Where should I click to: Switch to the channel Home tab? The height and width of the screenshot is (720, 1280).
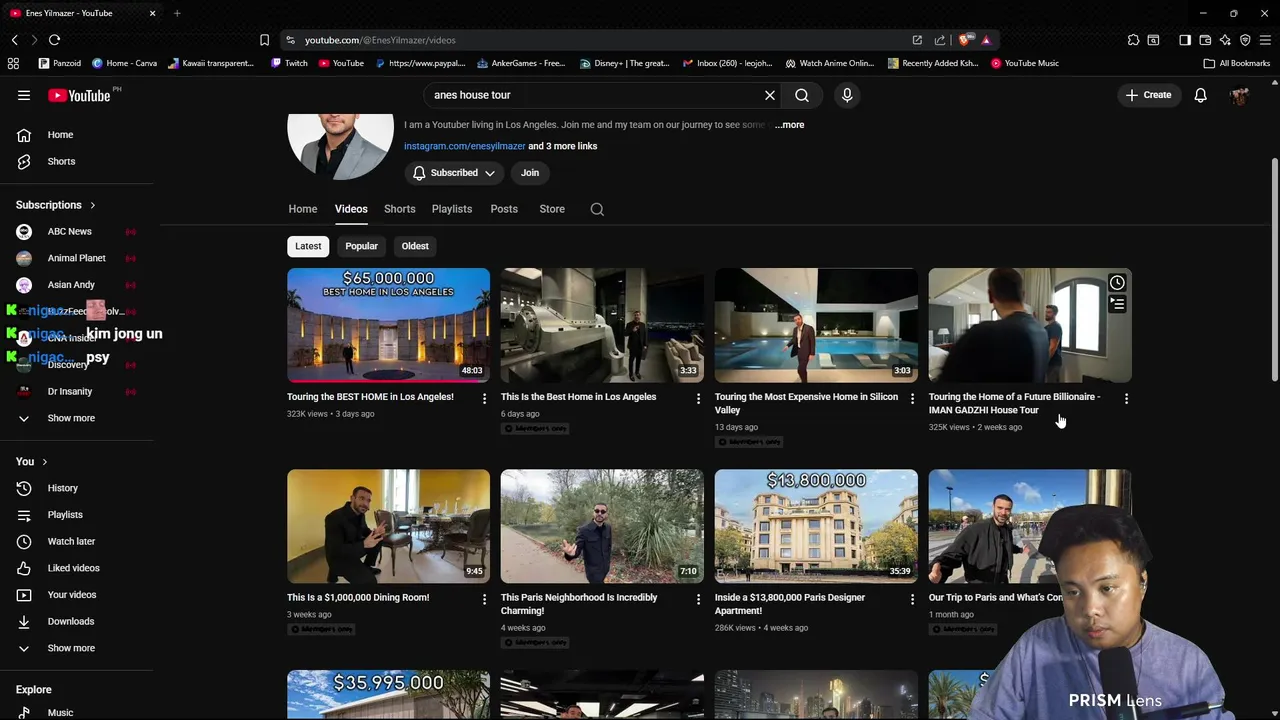(303, 209)
